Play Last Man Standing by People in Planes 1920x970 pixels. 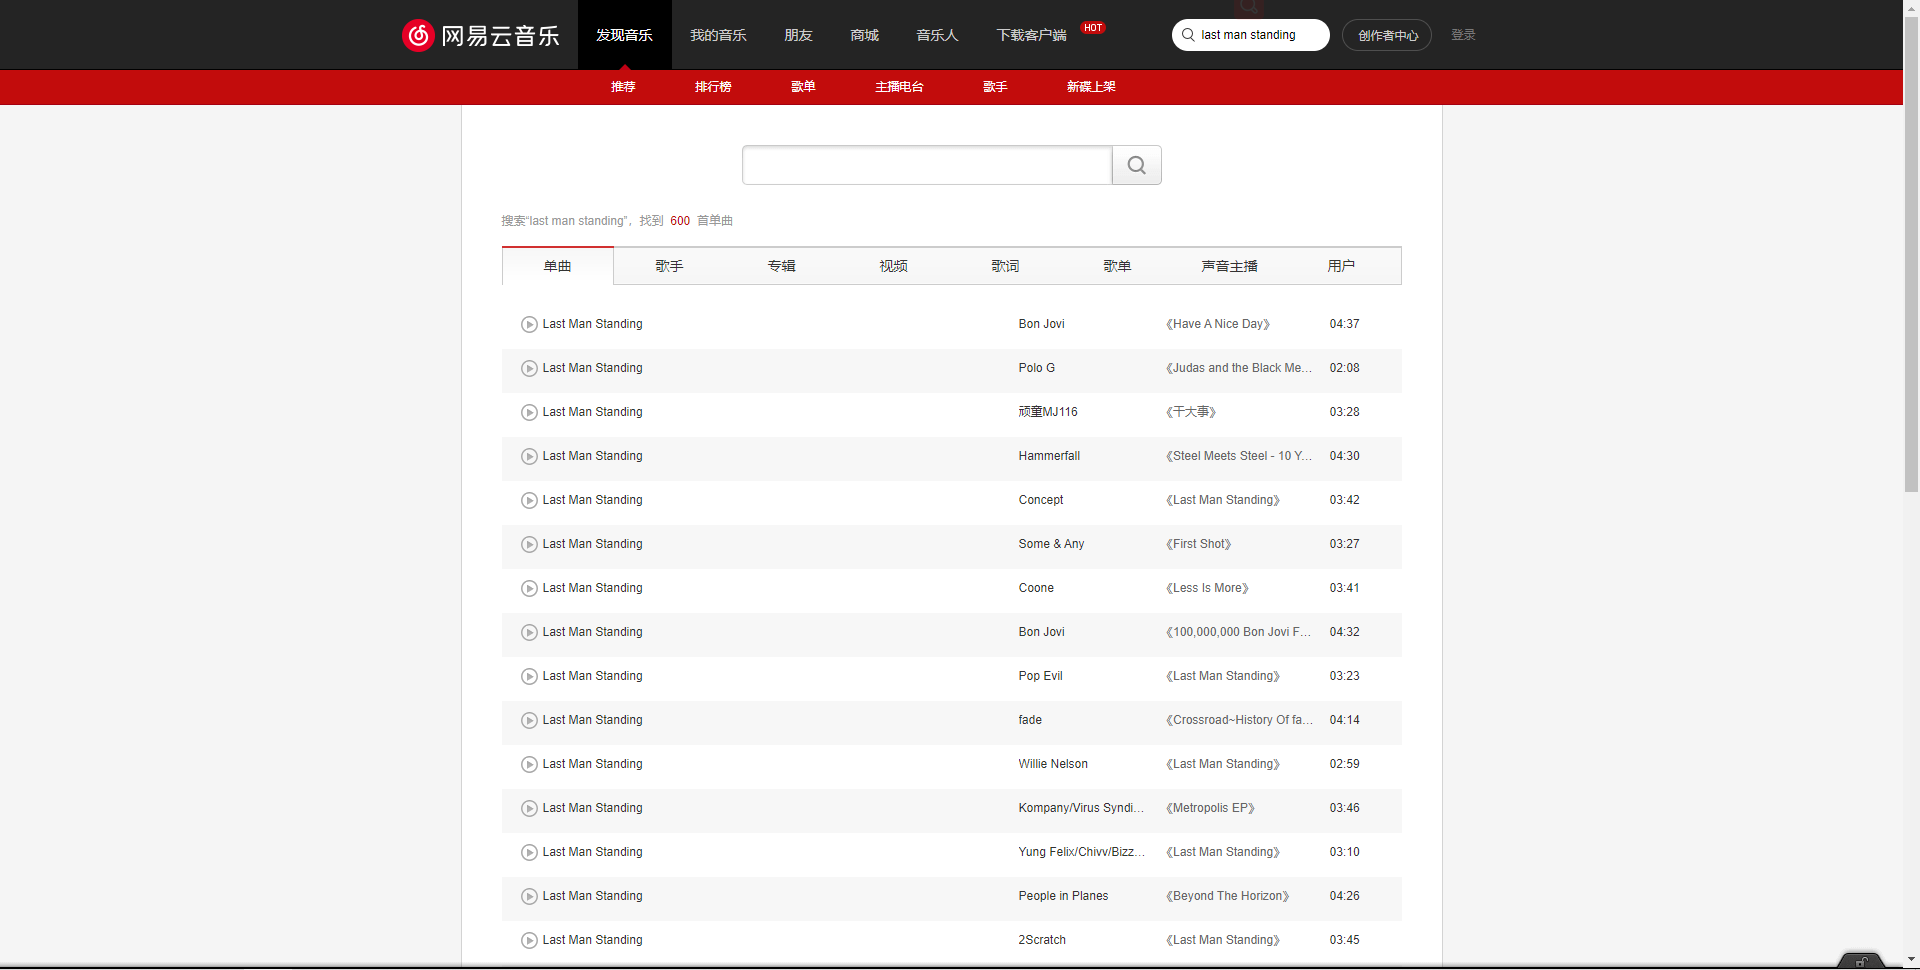(529, 896)
